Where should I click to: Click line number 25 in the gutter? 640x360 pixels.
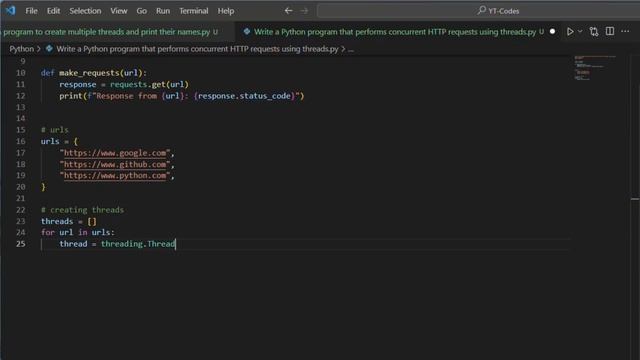[x=21, y=244]
